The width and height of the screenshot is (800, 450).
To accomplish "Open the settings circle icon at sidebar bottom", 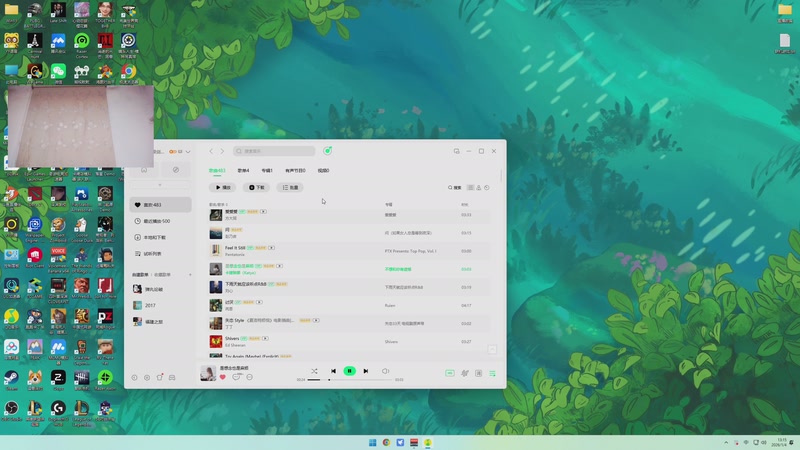I will 147,378.
